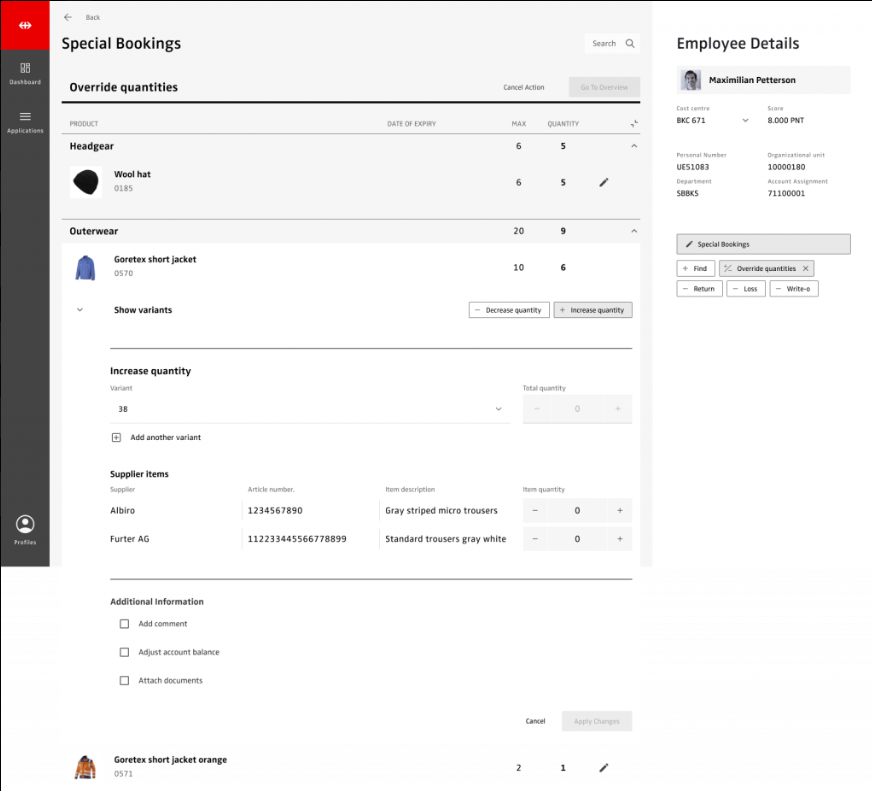
Task: Click the Furter AG article number field
Action: coord(310,539)
